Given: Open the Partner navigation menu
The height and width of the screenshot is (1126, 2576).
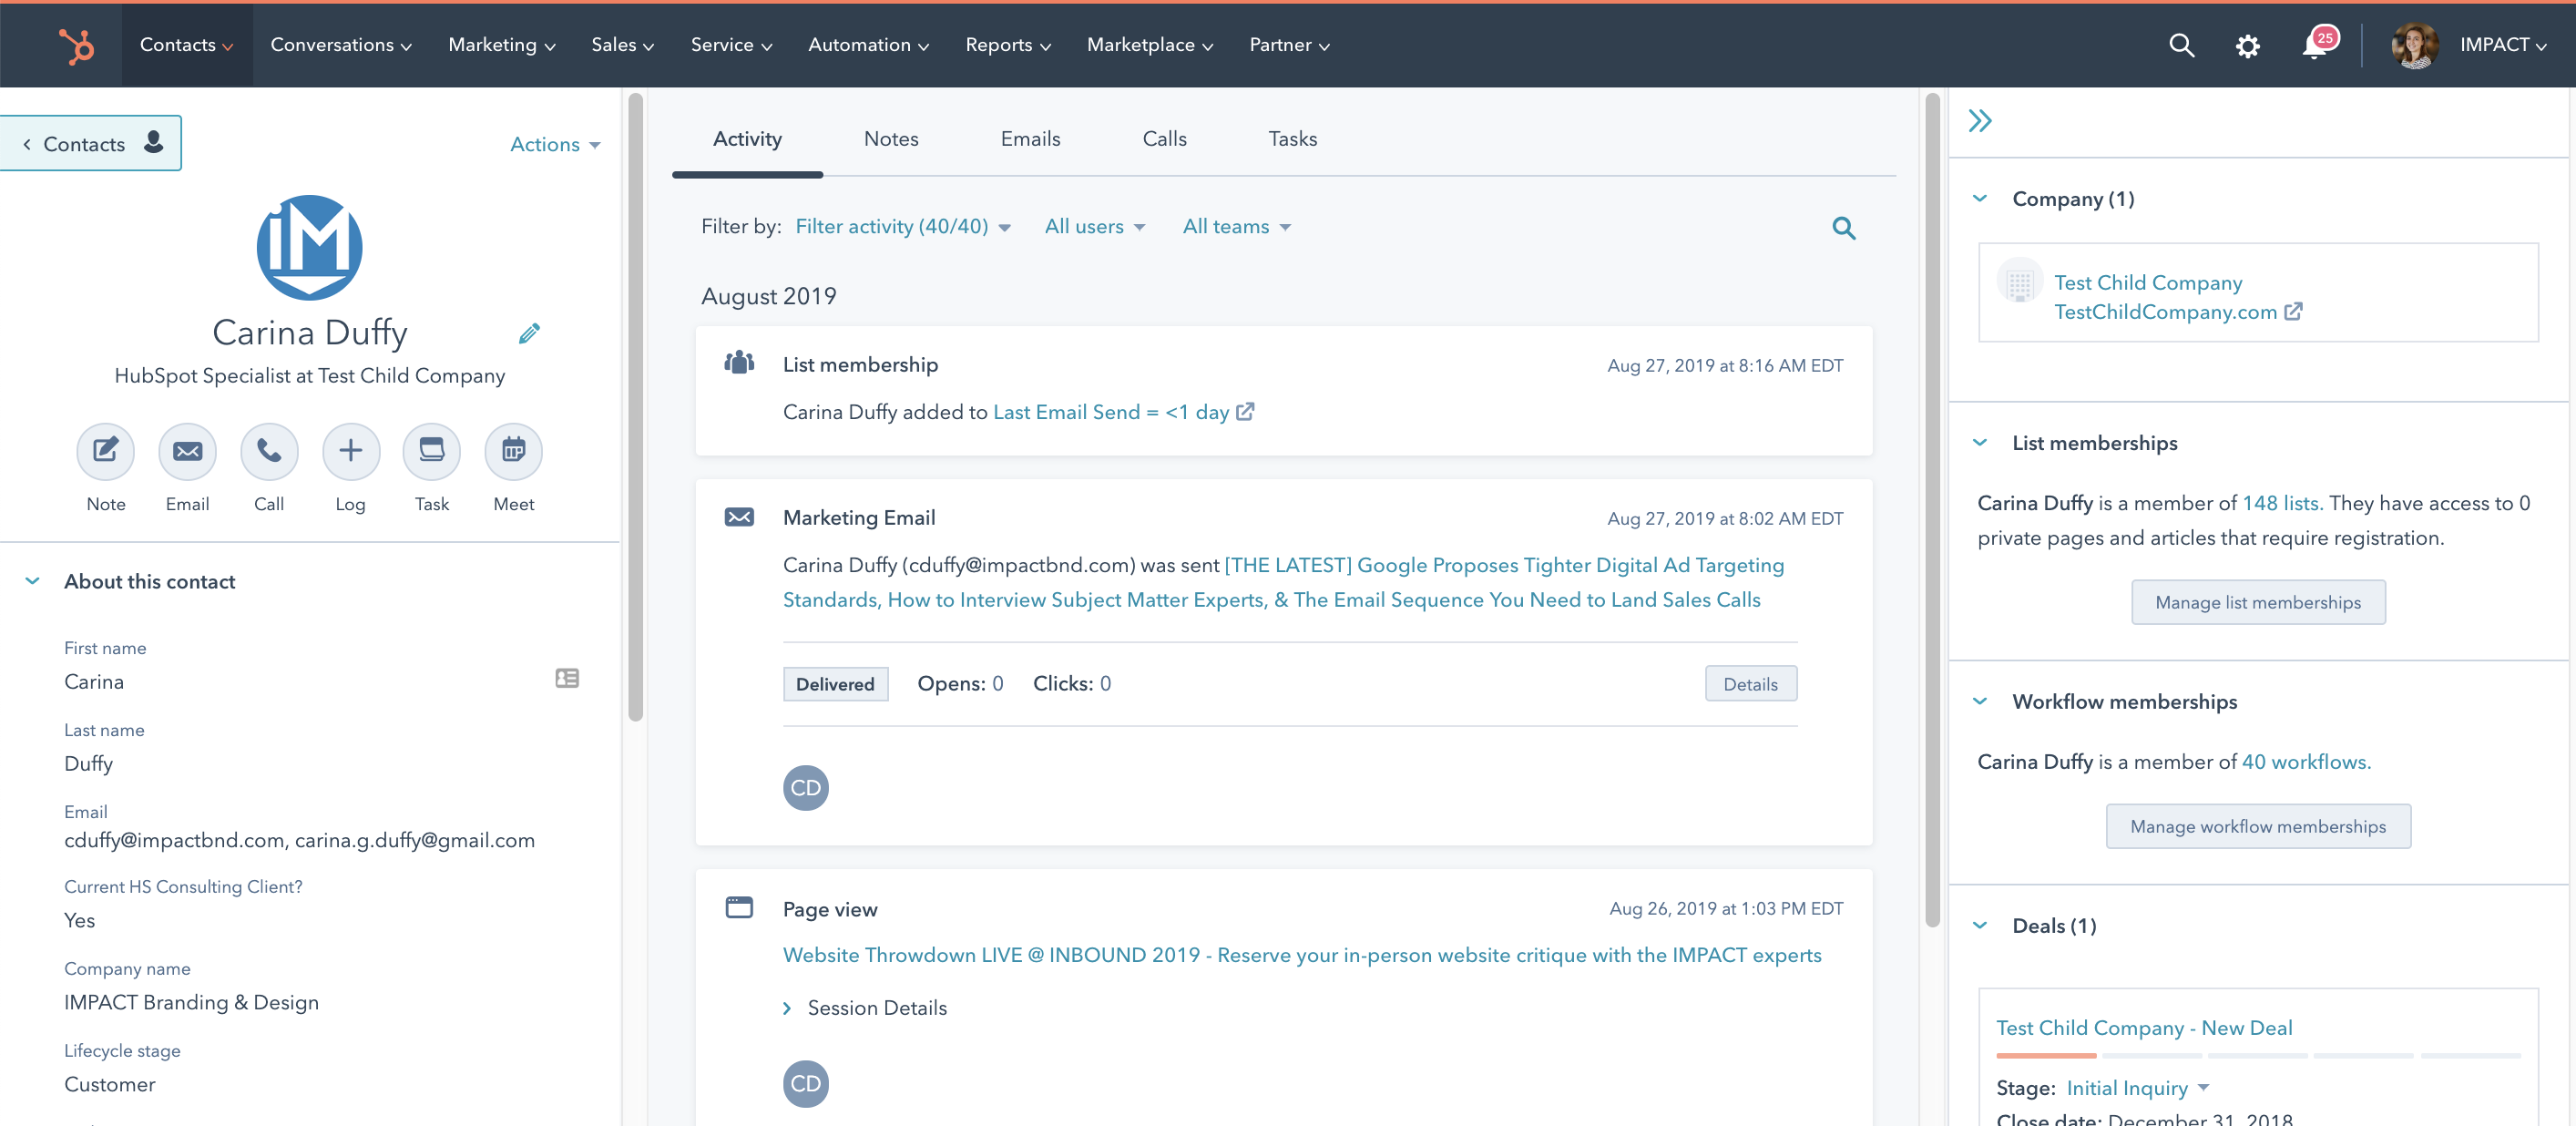Looking at the screenshot, I should click(x=1290, y=45).
